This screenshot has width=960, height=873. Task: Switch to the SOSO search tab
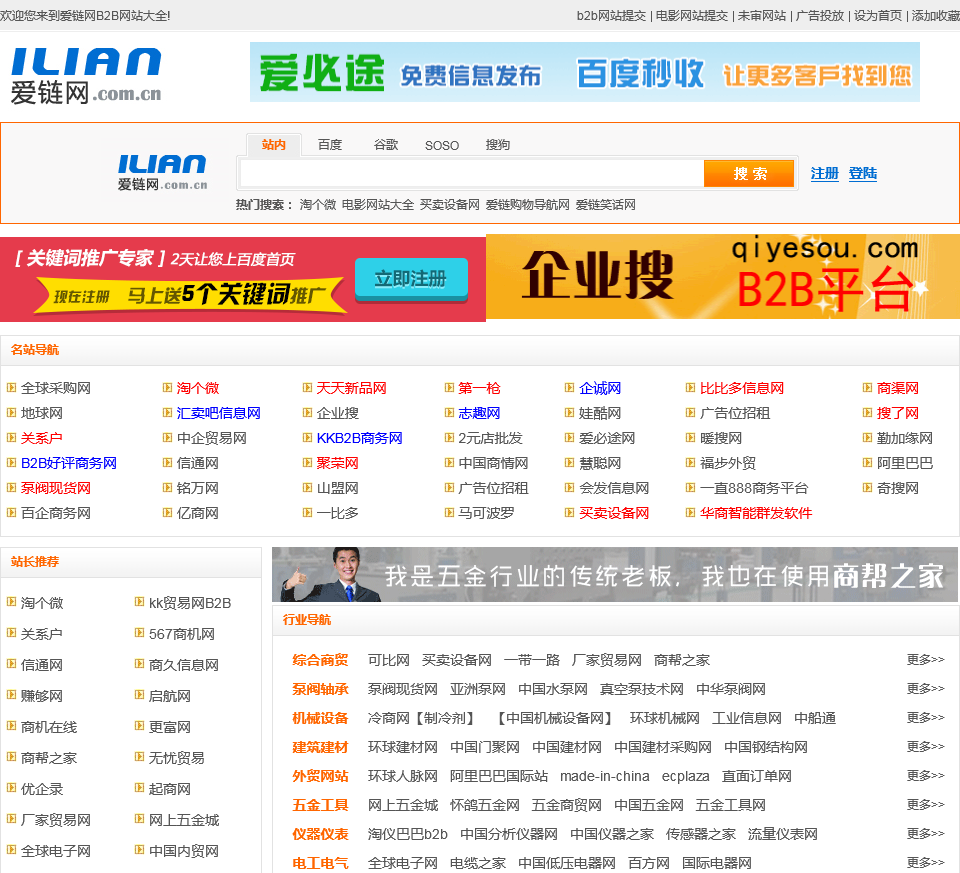(x=441, y=146)
